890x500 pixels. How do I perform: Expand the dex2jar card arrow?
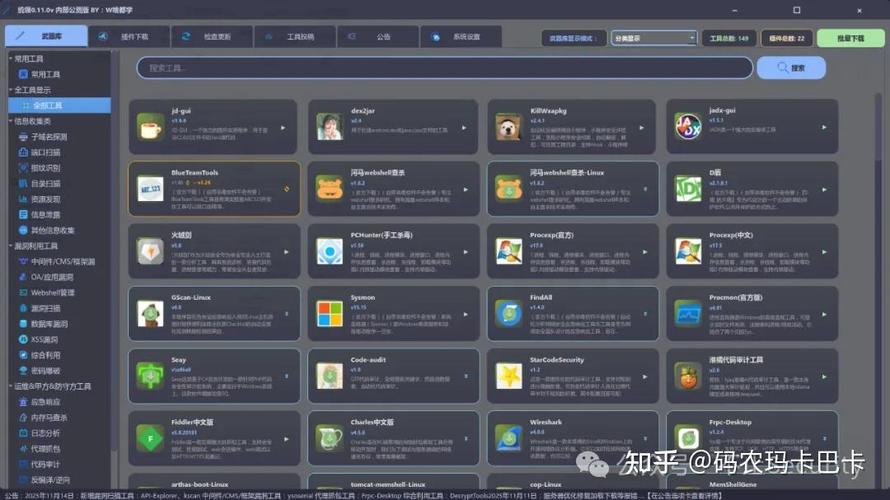click(464, 128)
